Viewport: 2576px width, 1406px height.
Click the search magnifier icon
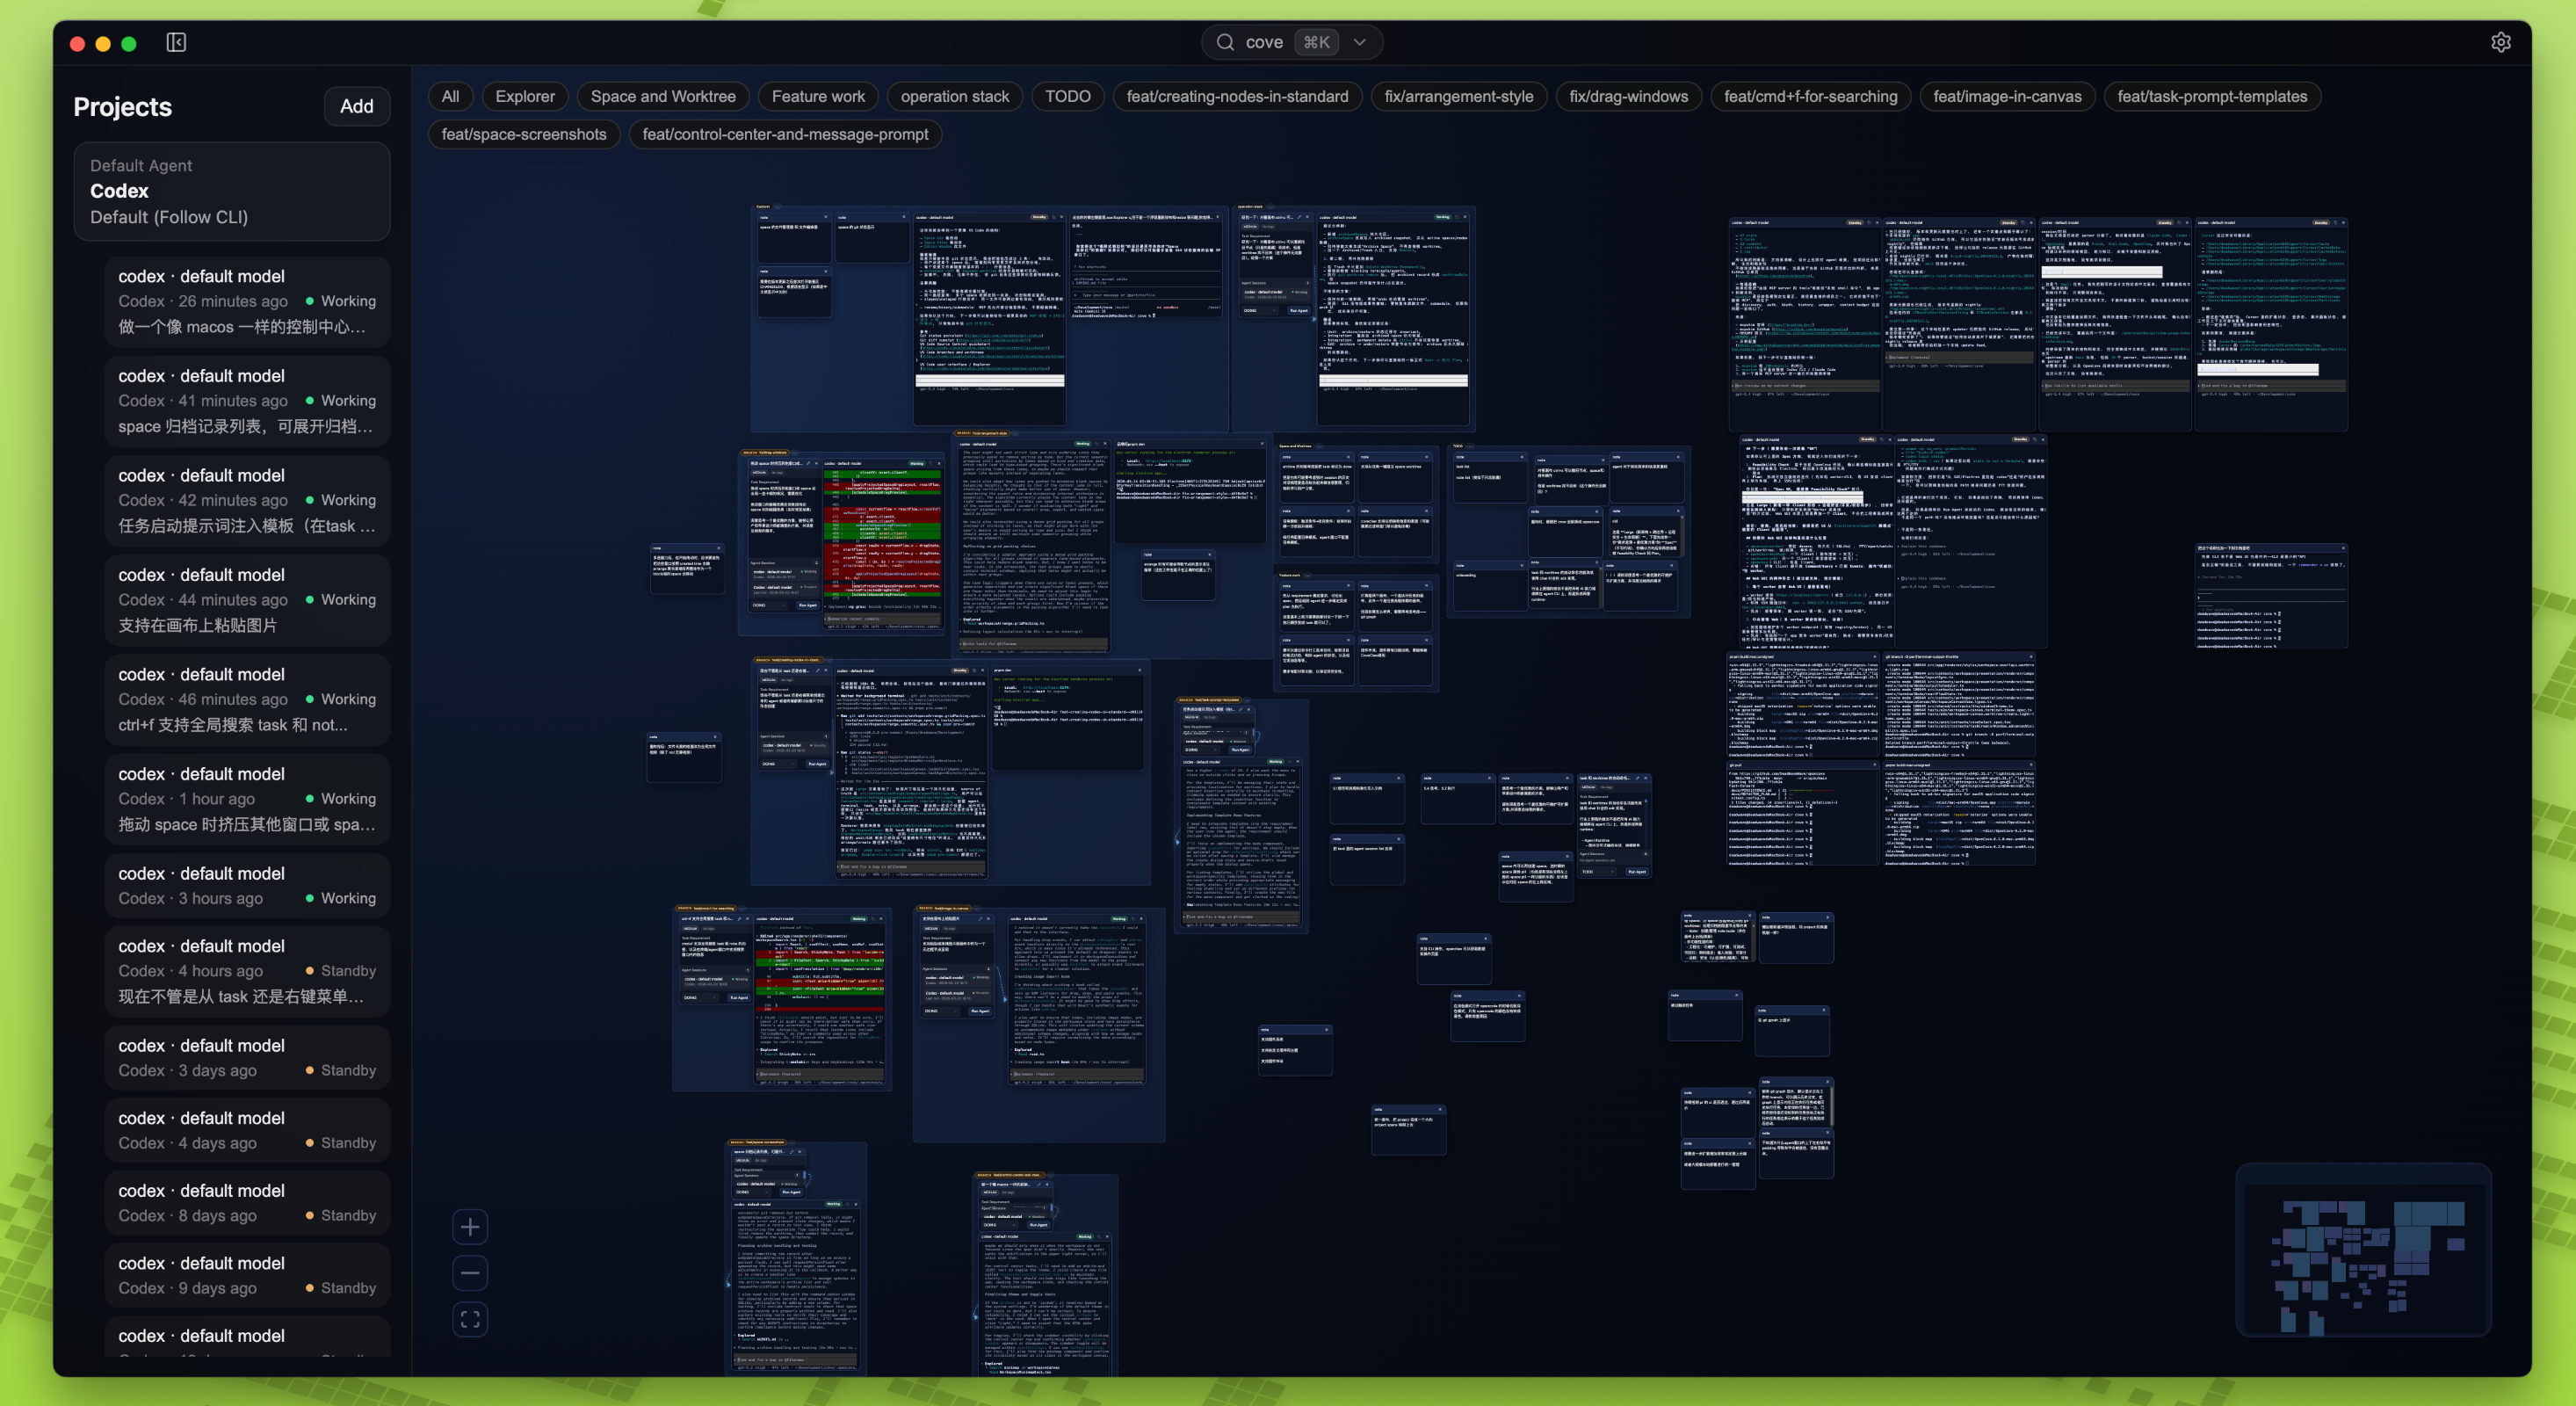[x=1225, y=42]
